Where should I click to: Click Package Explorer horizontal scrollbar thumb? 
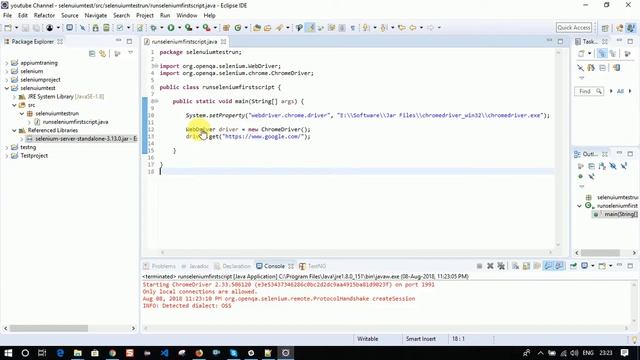coord(49,328)
